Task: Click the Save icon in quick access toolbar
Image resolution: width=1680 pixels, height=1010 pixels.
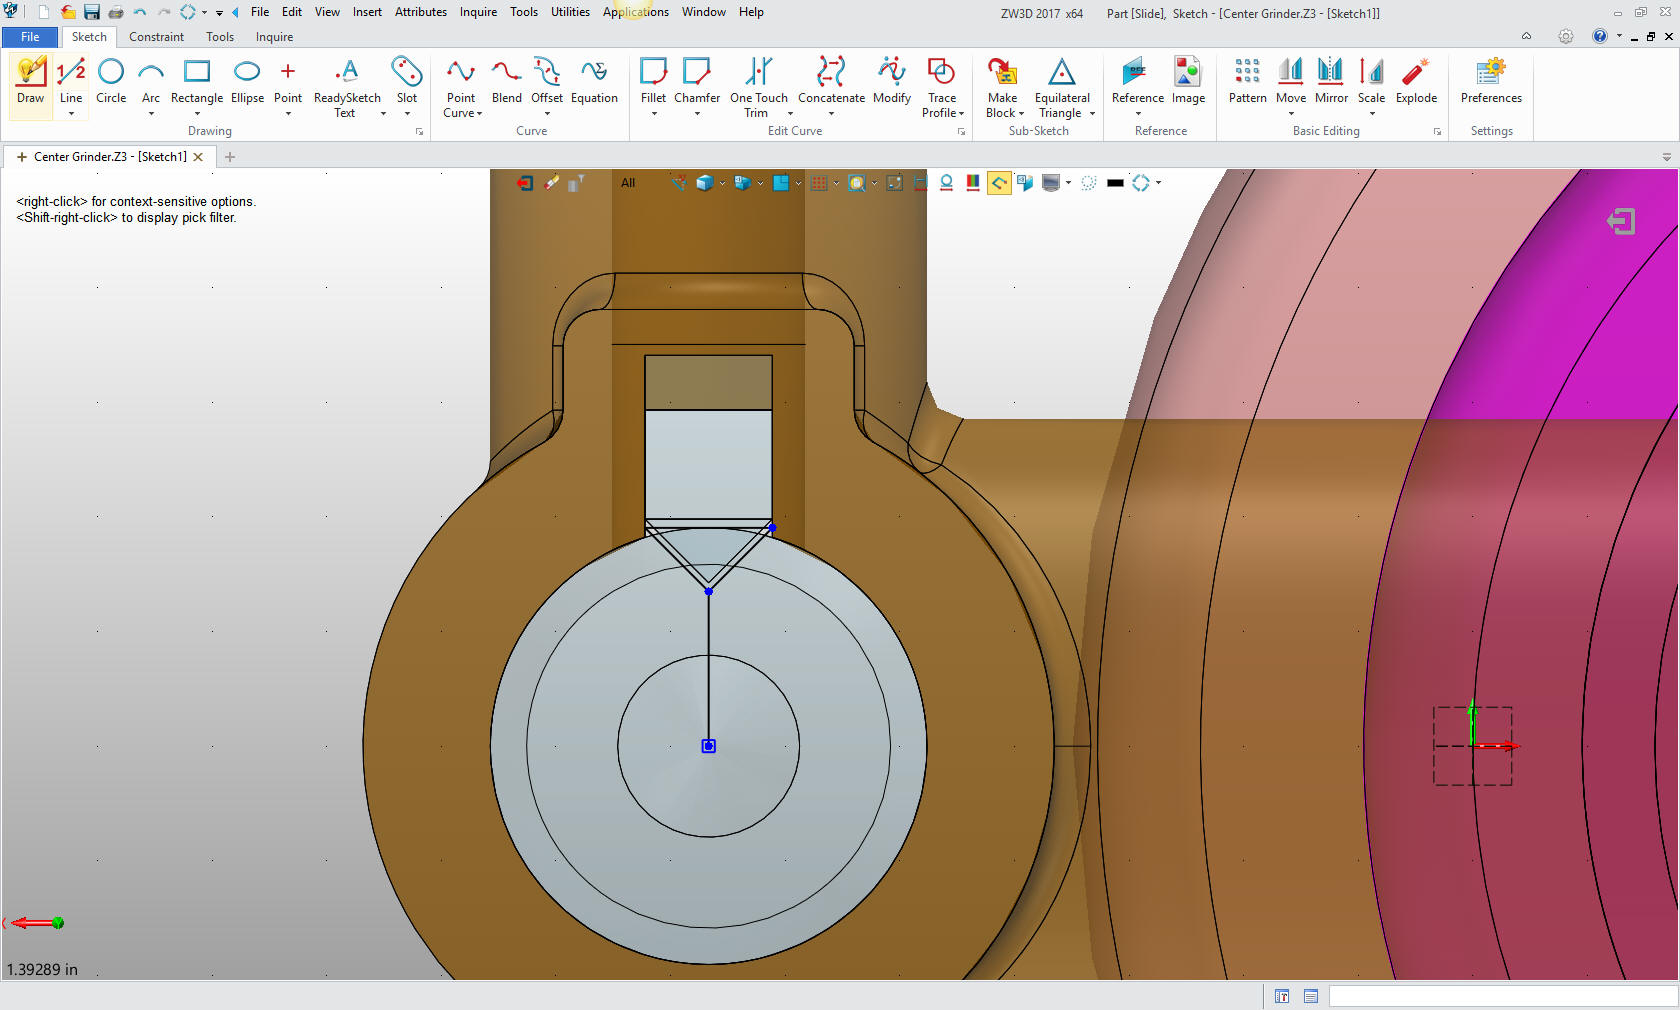Action: pyautogui.click(x=92, y=12)
